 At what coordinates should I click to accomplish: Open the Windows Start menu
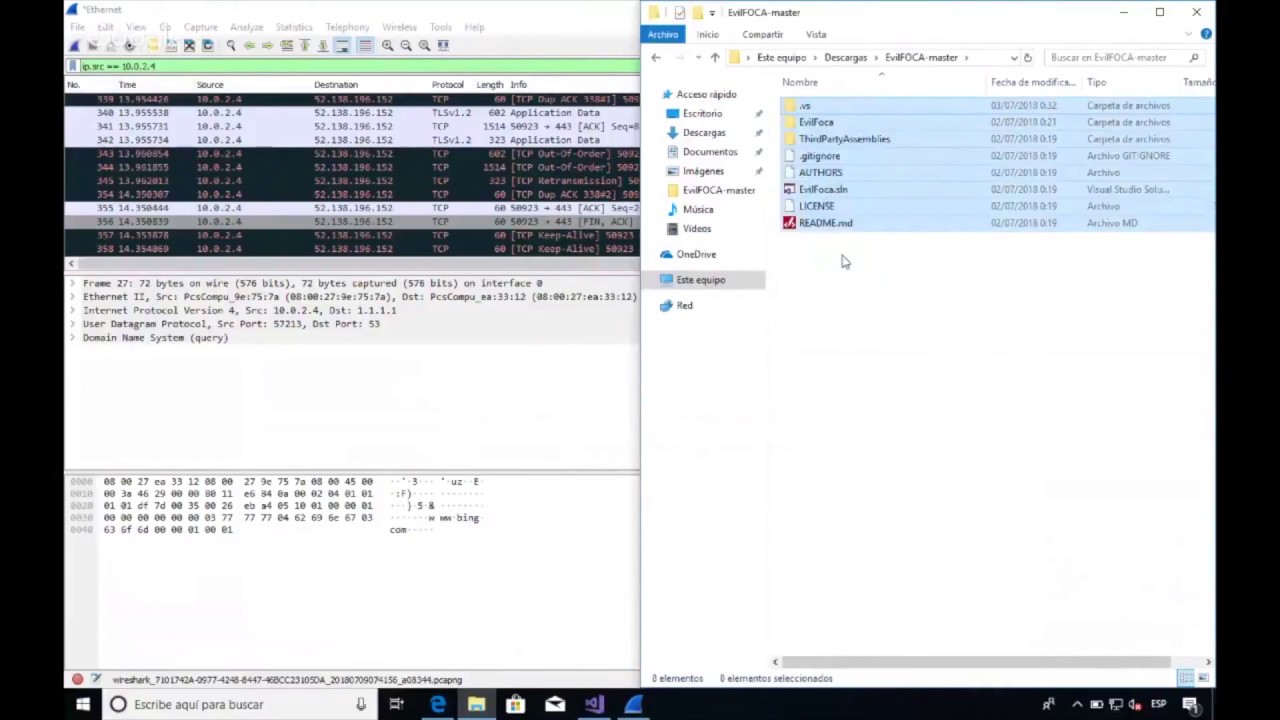[83, 704]
